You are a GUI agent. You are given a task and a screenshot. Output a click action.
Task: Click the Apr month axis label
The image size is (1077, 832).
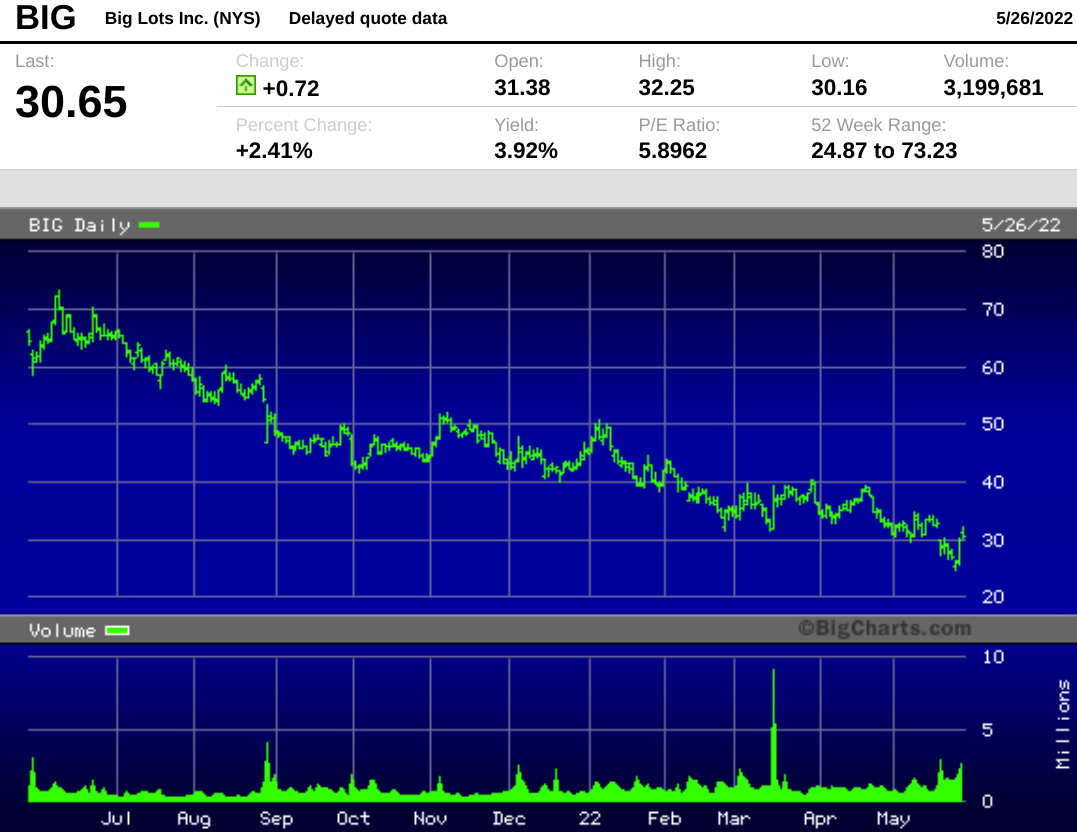pos(820,819)
